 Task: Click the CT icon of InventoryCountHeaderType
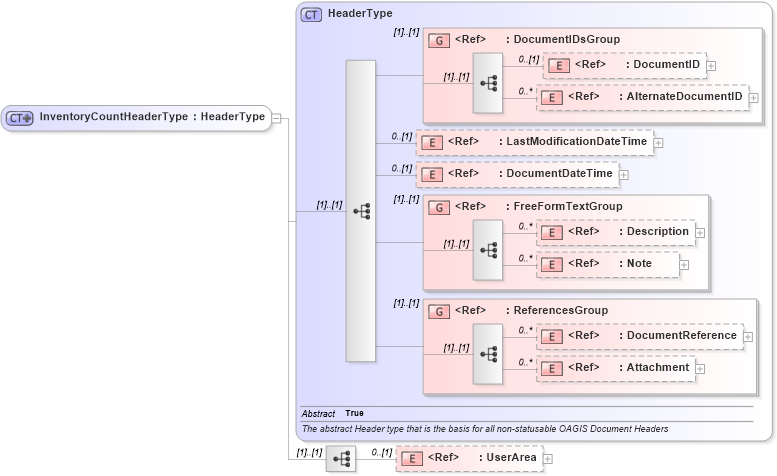19,118
